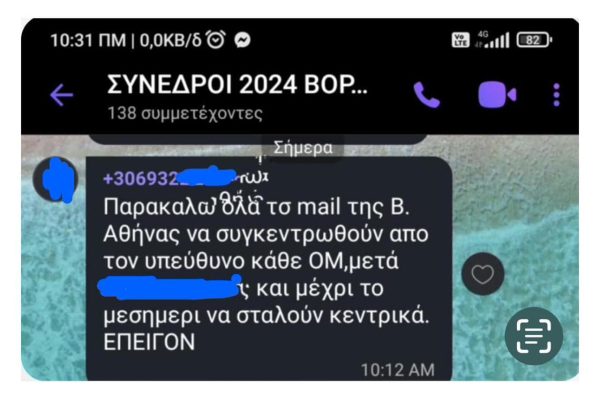Tap the 4G signal strength indicator
The image size is (600, 400).
point(493,39)
